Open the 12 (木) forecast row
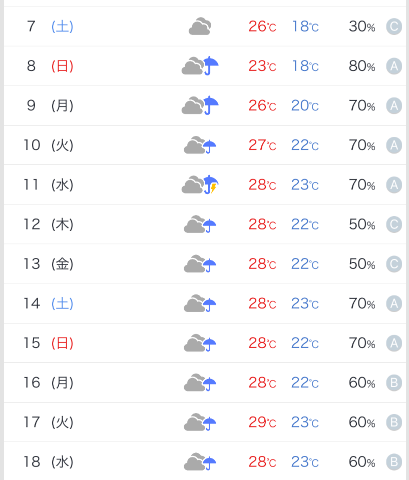This screenshot has width=409, height=480. pyautogui.click(x=205, y=224)
